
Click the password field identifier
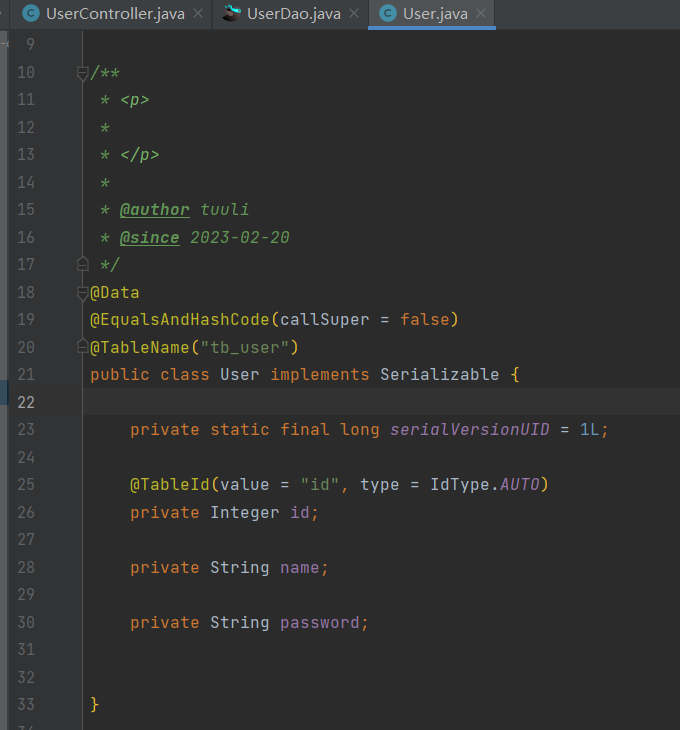(x=319, y=622)
